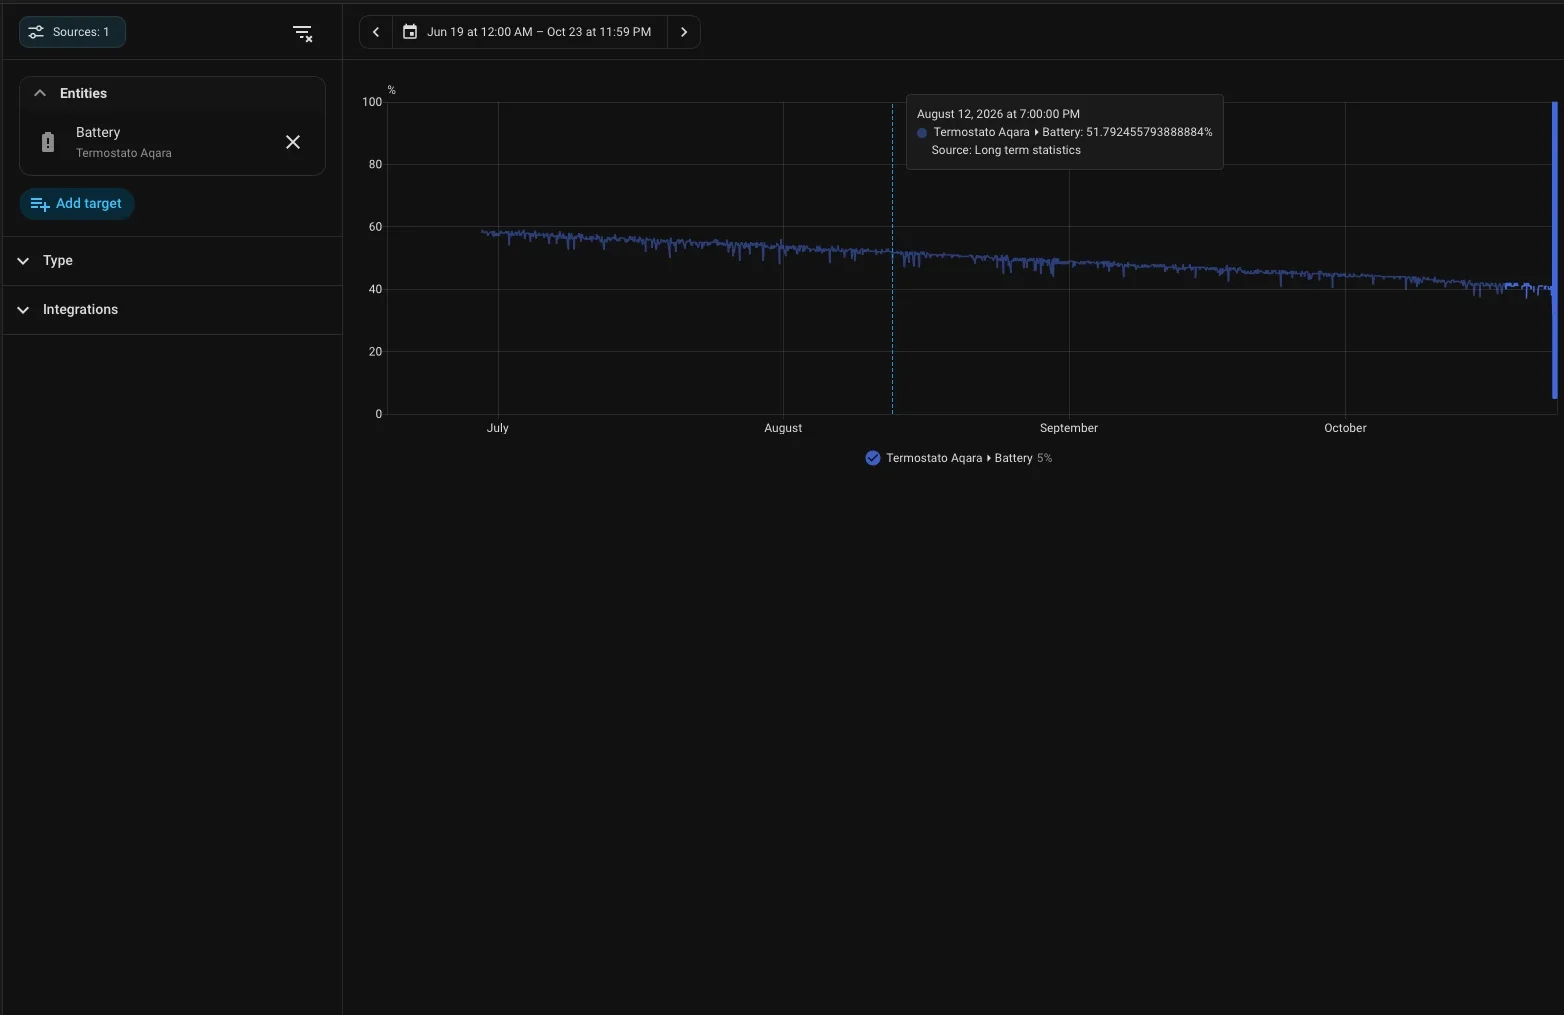Expand the Integrations section

click(172, 310)
